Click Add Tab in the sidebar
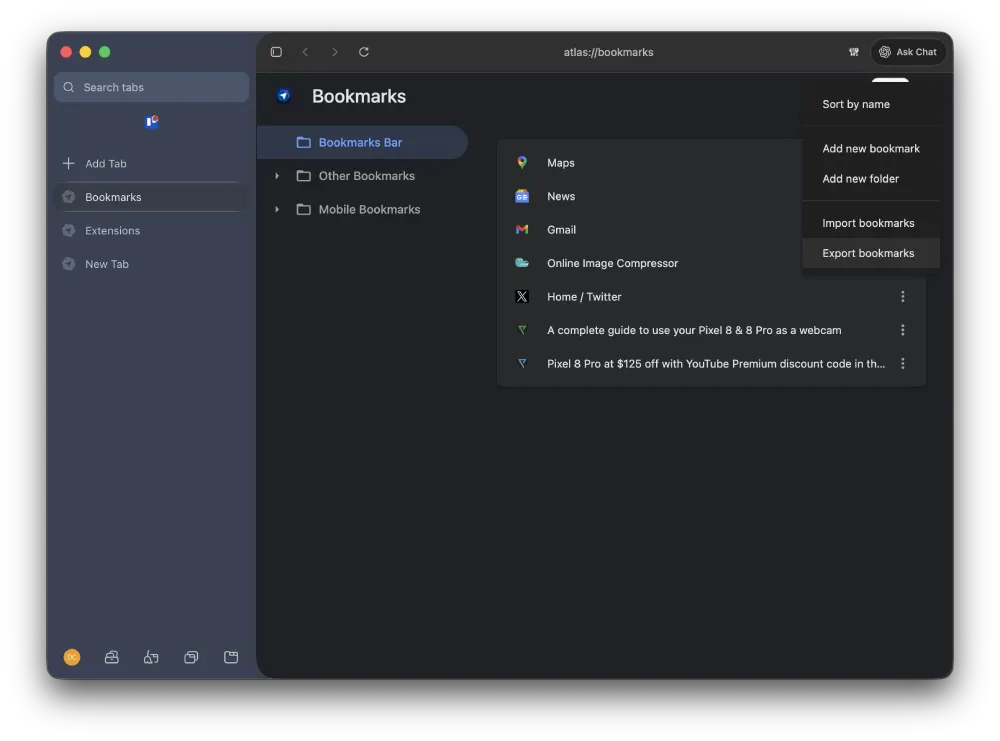 pyautogui.click(x=152, y=163)
